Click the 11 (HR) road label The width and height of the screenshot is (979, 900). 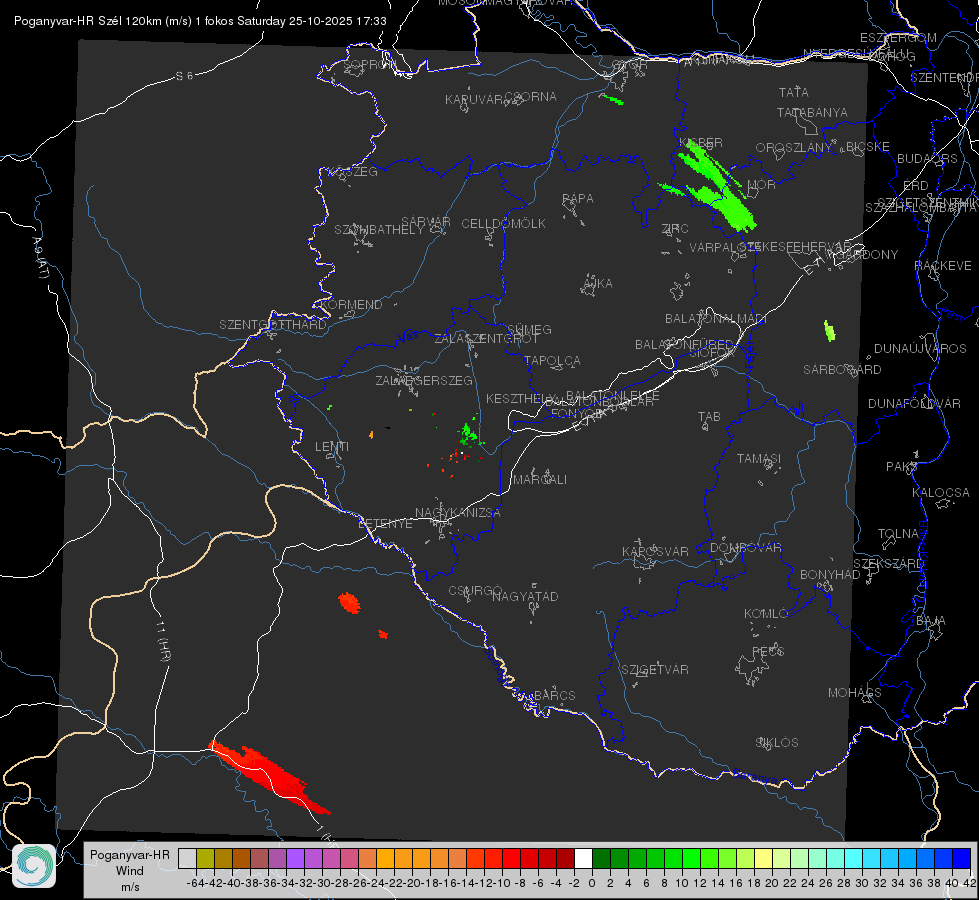[164, 641]
